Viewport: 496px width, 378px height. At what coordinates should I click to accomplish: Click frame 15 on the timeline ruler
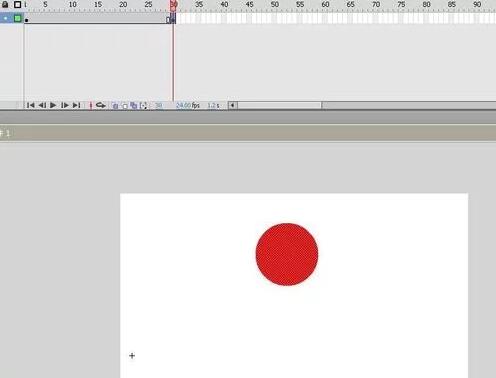click(98, 5)
